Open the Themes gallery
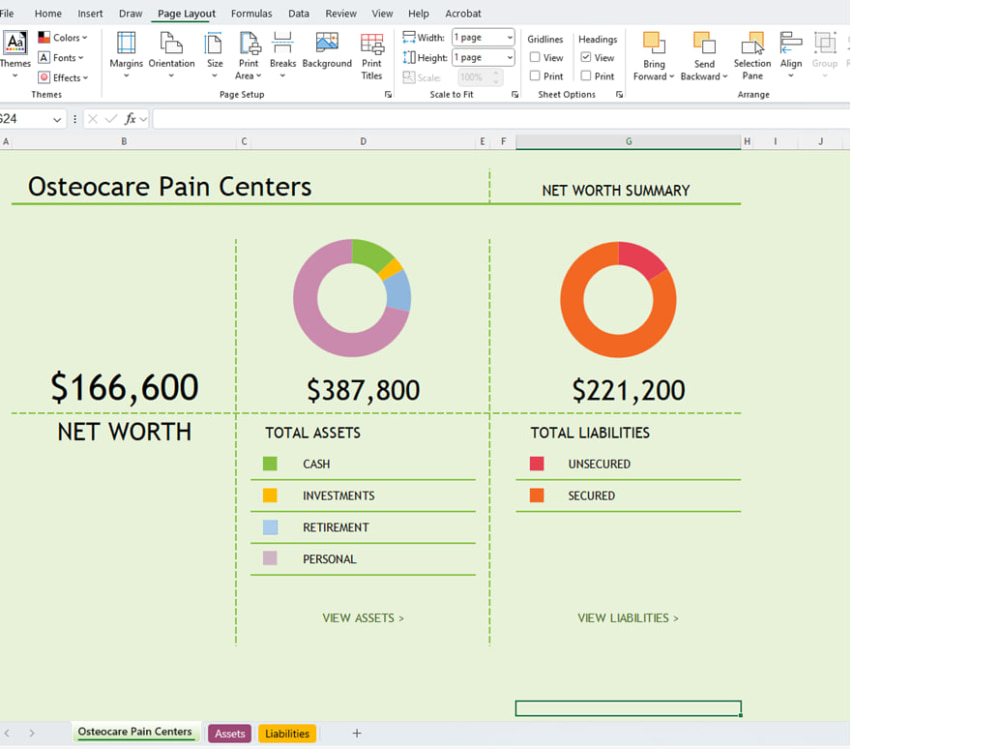This screenshot has width=1000, height=750. click(15, 55)
